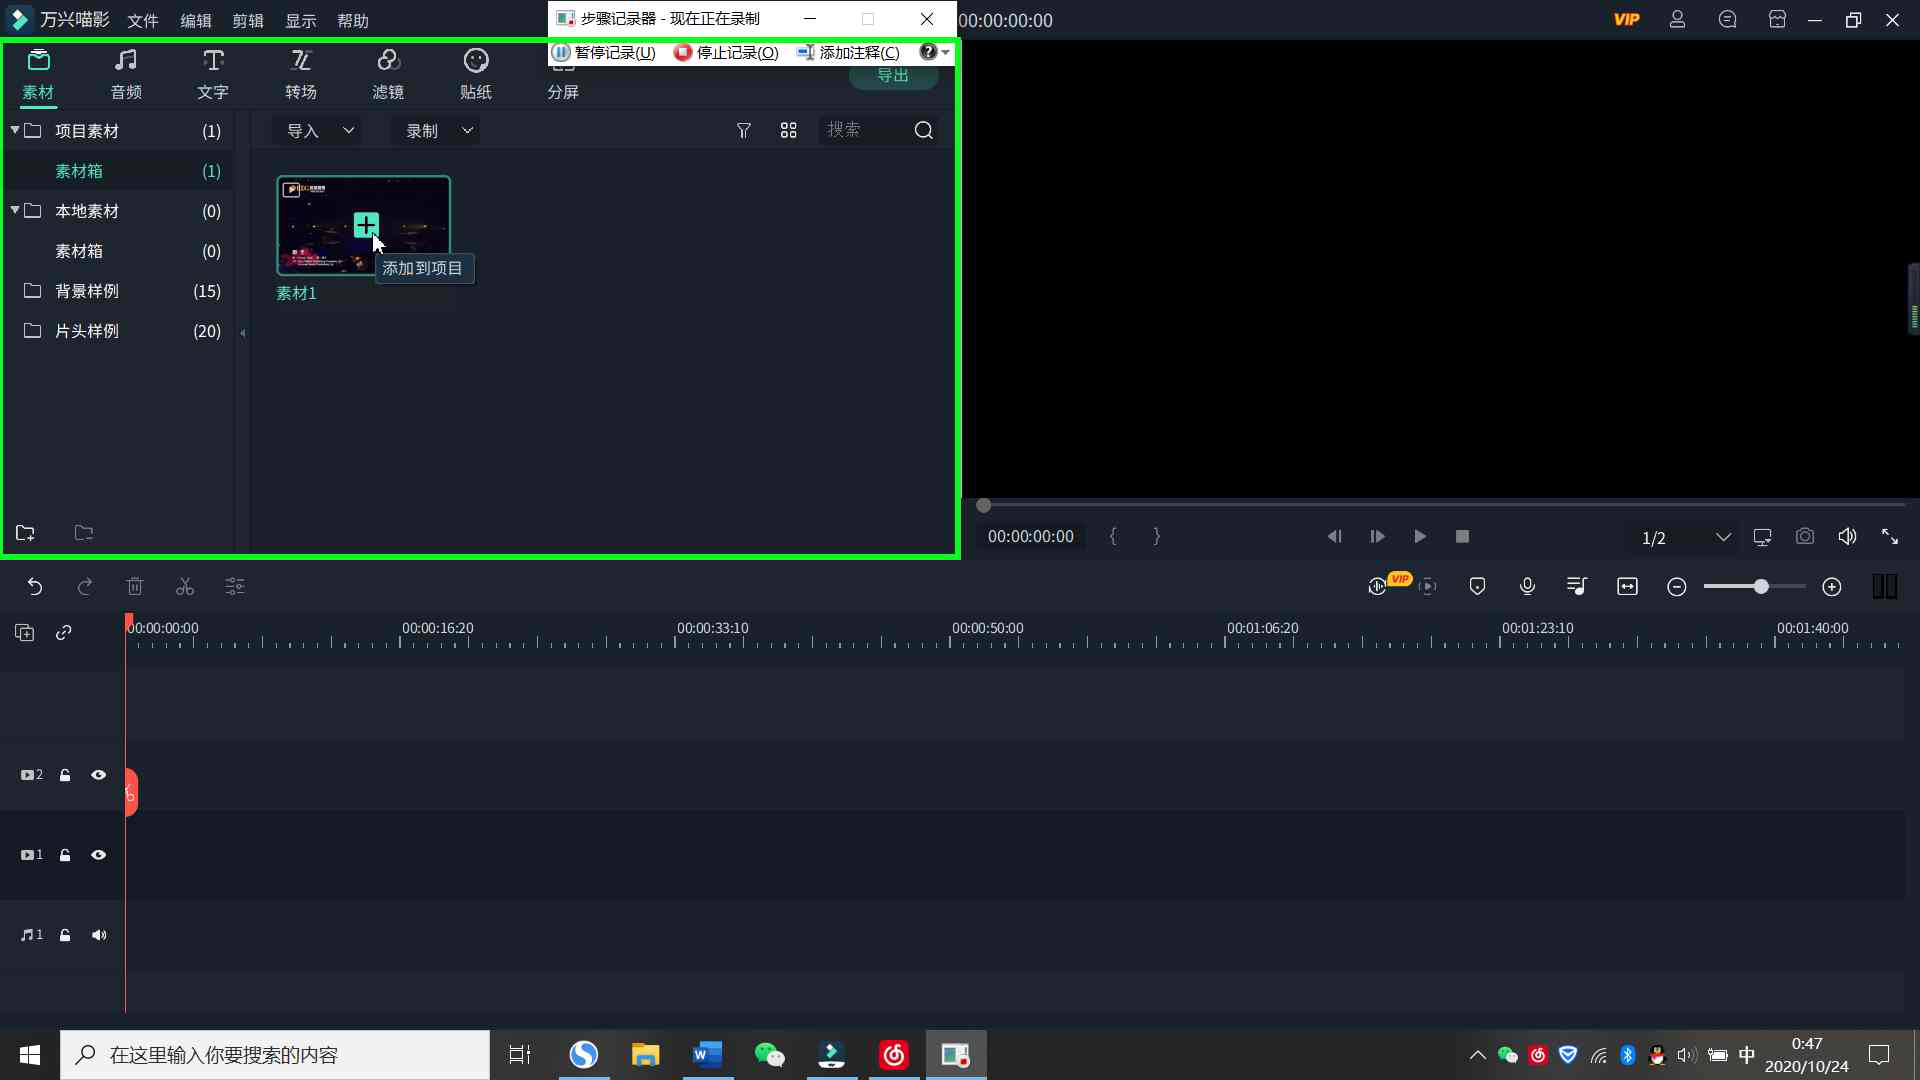Open the Import (导入) dropdown
The image size is (1920, 1080).
point(319,131)
